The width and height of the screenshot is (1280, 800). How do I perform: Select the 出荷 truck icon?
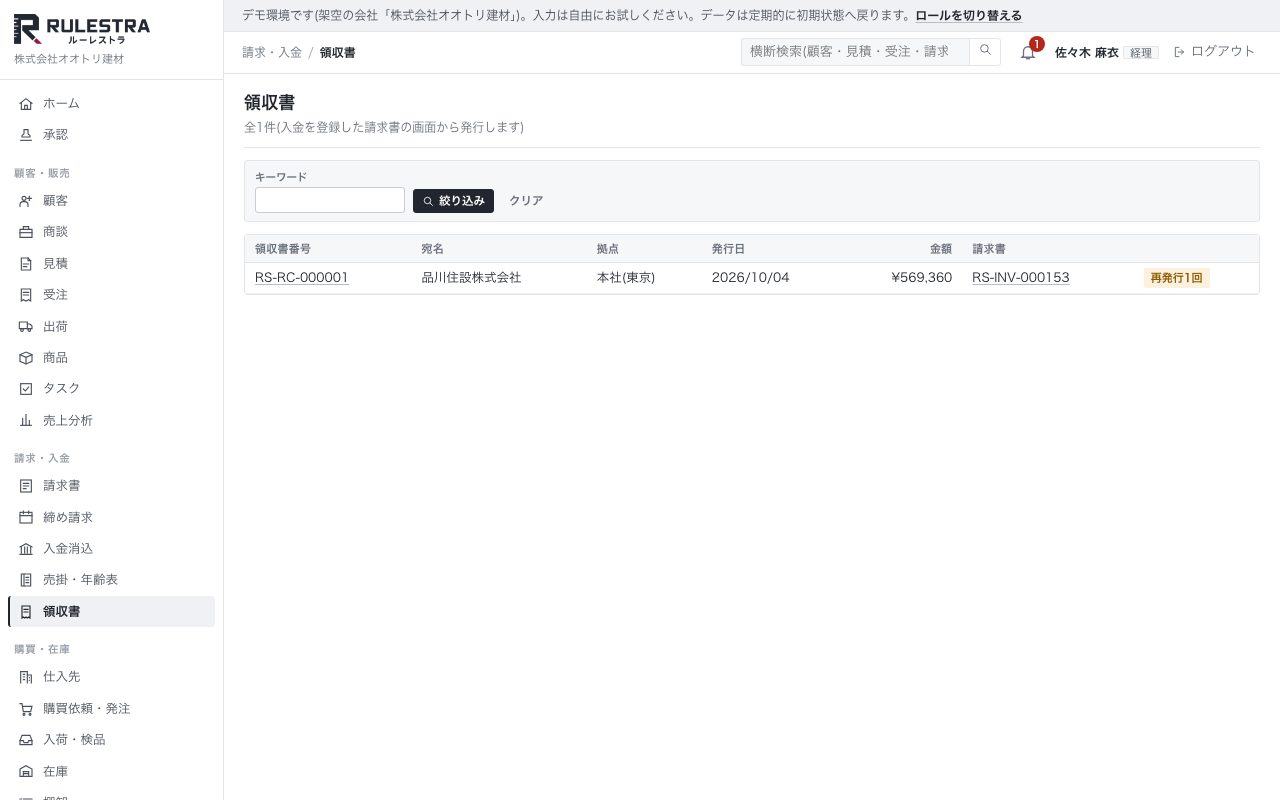click(x=26, y=327)
